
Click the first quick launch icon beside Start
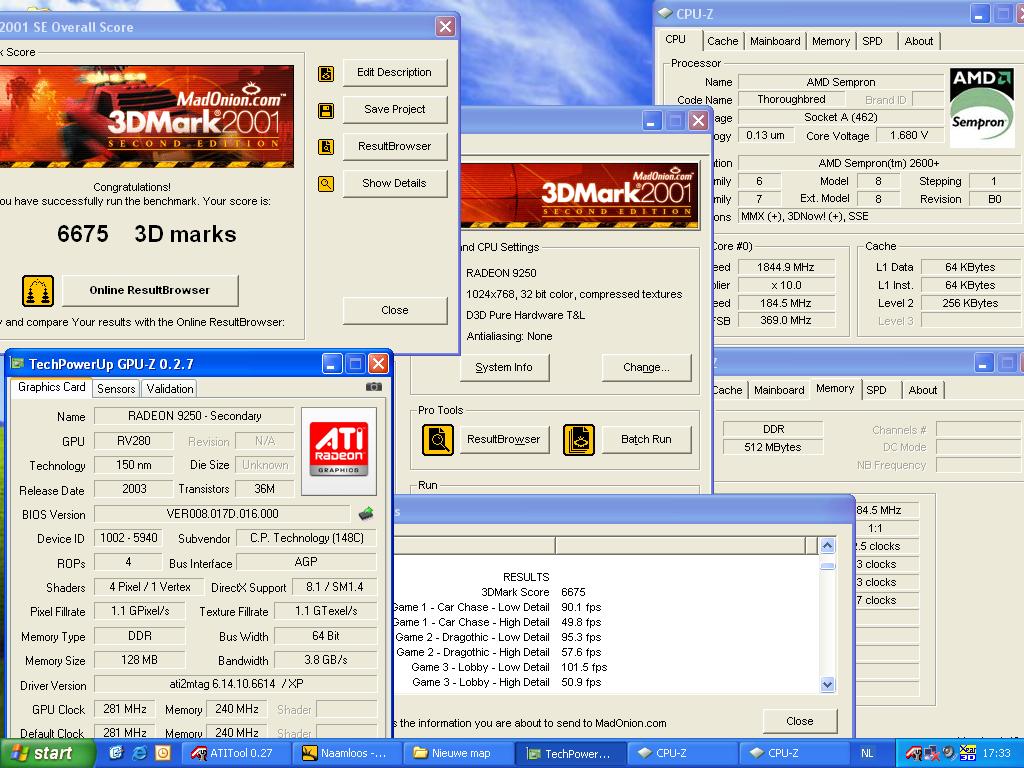click(116, 753)
